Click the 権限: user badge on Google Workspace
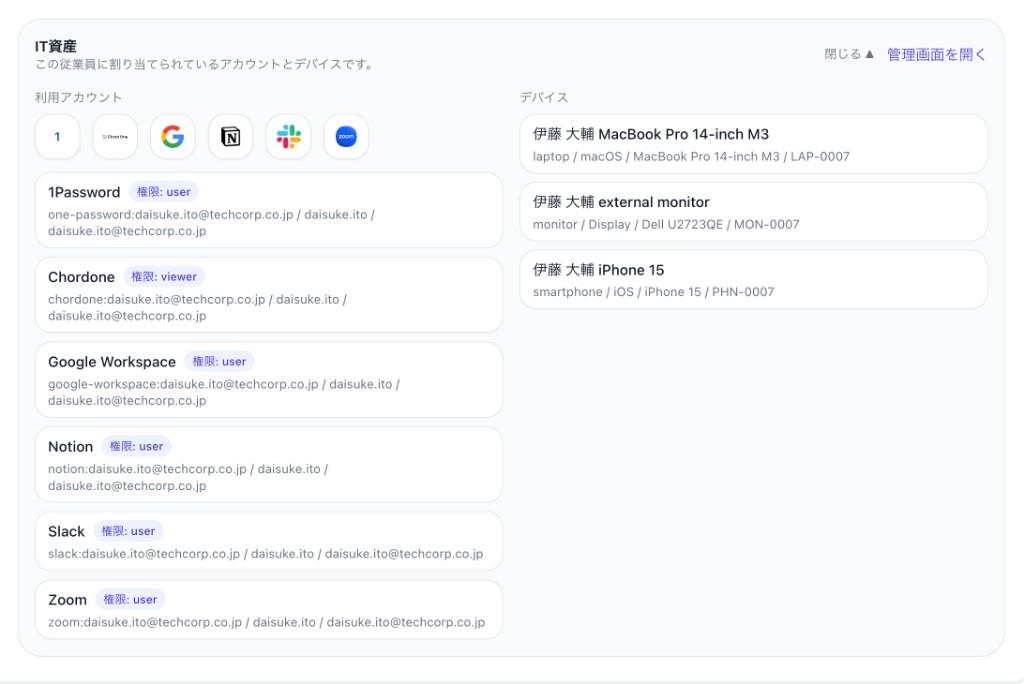 pos(219,362)
